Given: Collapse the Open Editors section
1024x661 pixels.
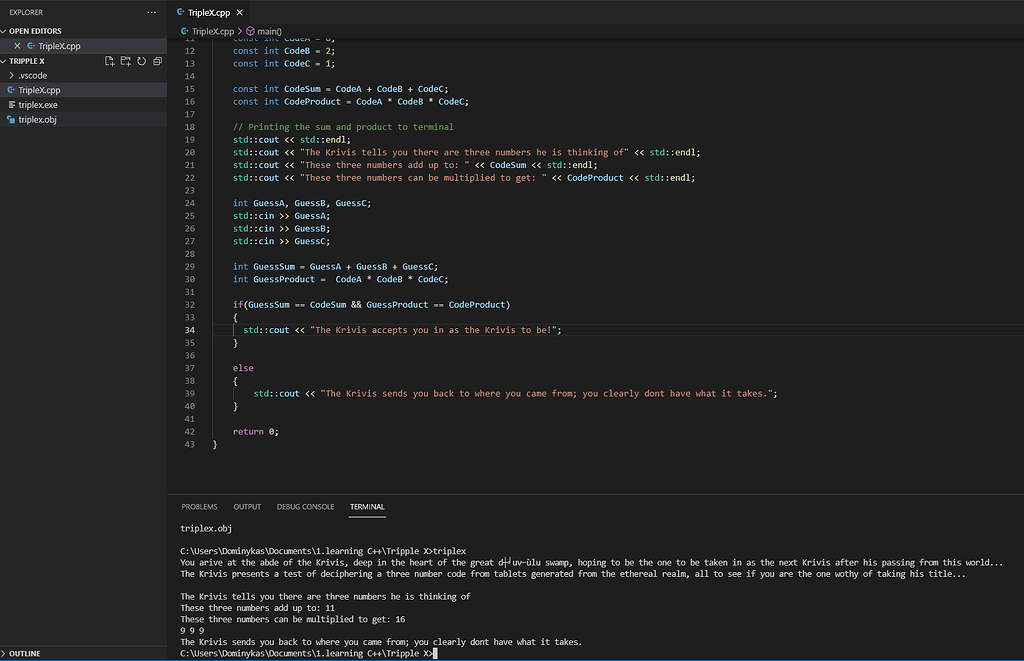Looking at the screenshot, I should tap(35, 31).
